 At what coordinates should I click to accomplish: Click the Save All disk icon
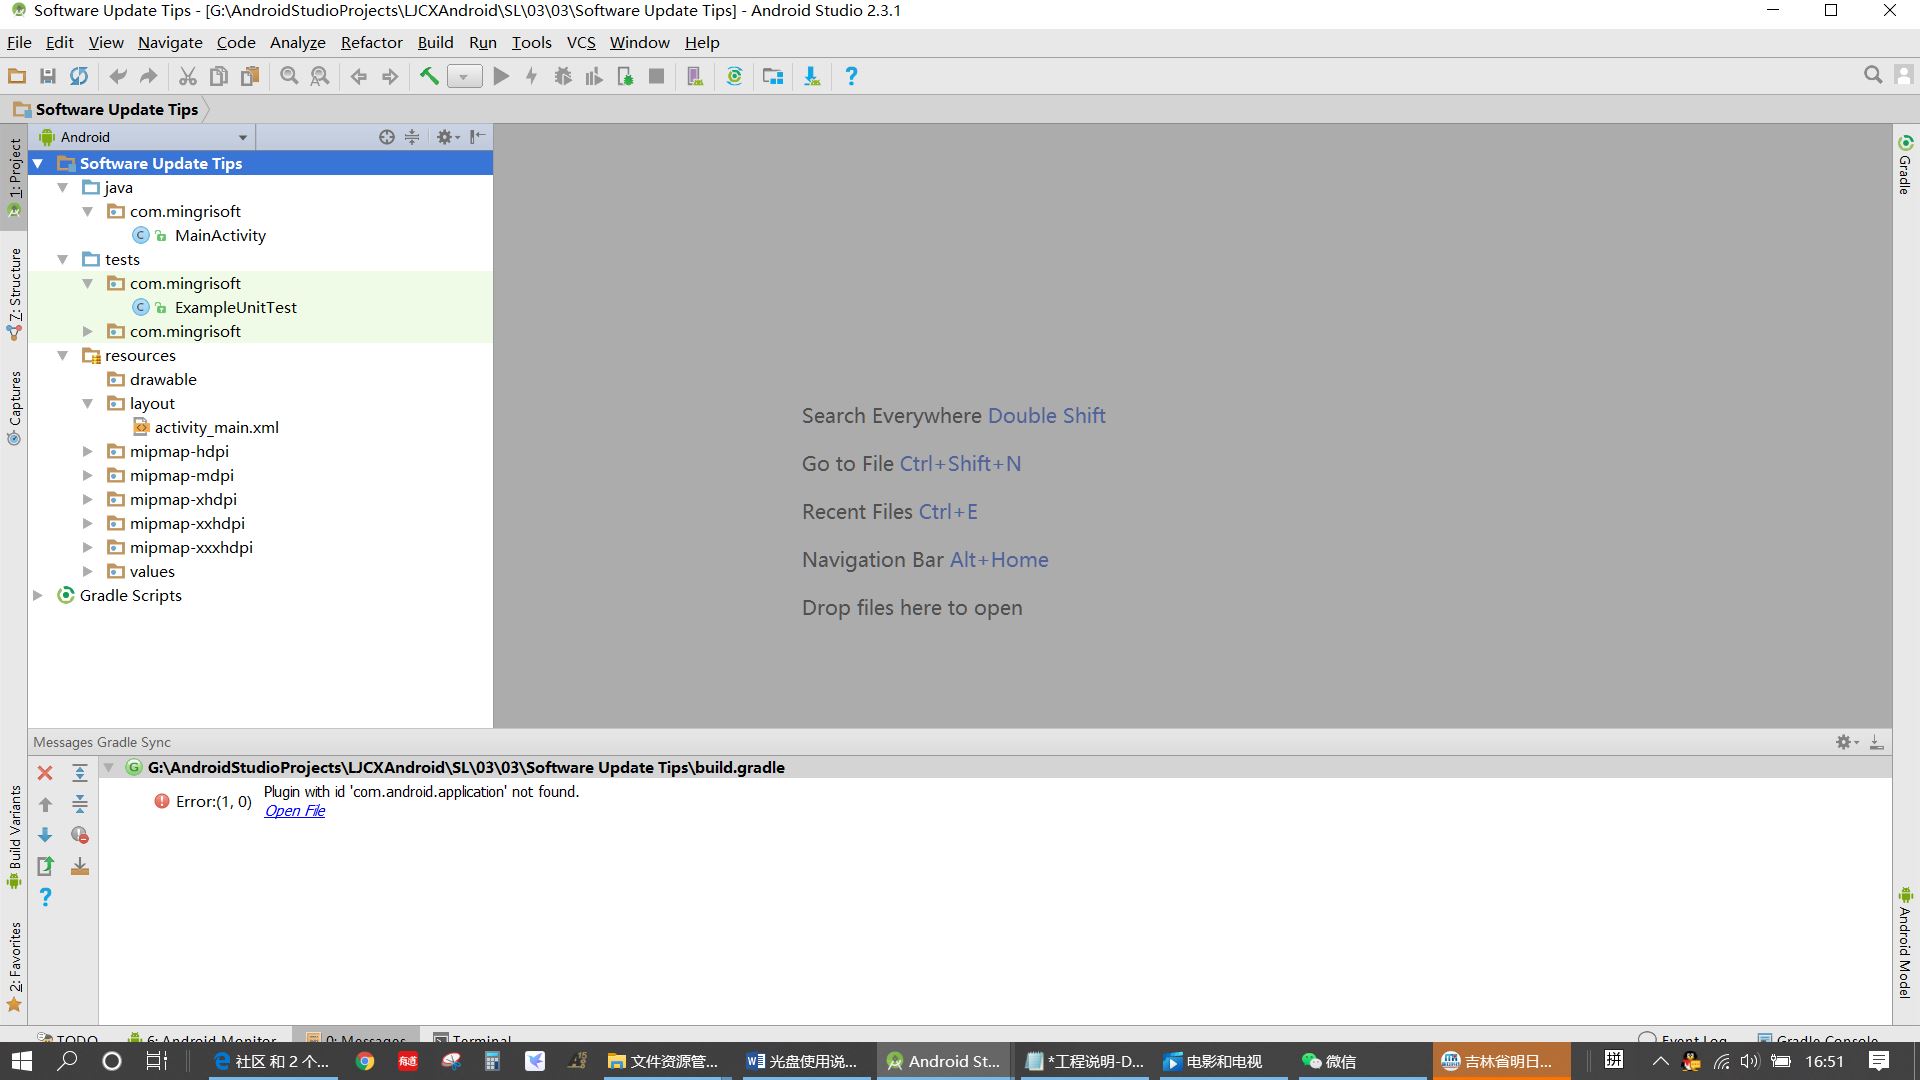click(x=48, y=76)
